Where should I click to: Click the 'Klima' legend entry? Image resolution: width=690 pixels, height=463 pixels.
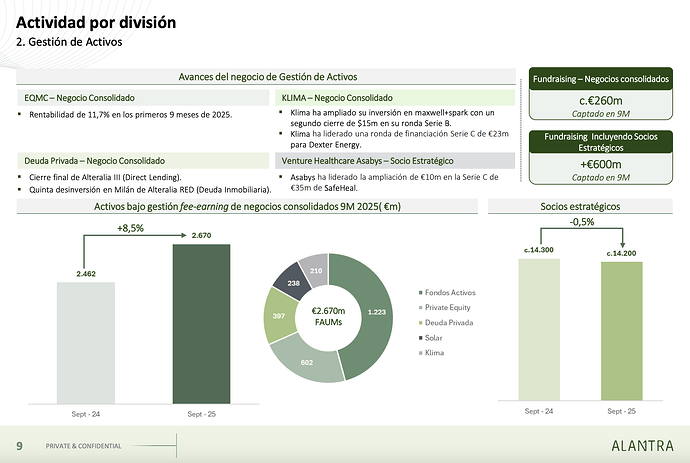pos(431,353)
